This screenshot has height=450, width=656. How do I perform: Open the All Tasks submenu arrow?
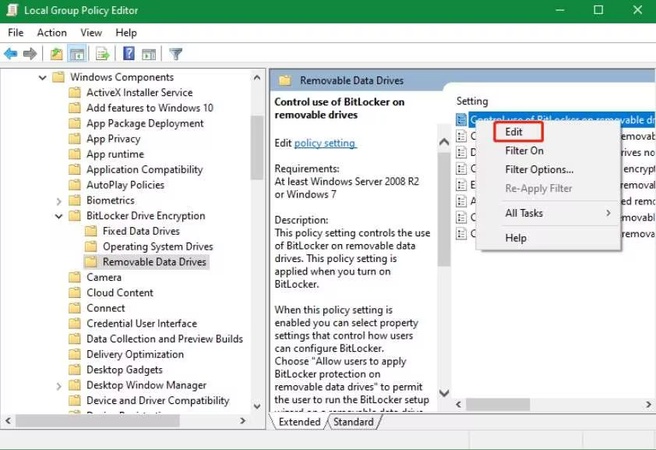608,213
